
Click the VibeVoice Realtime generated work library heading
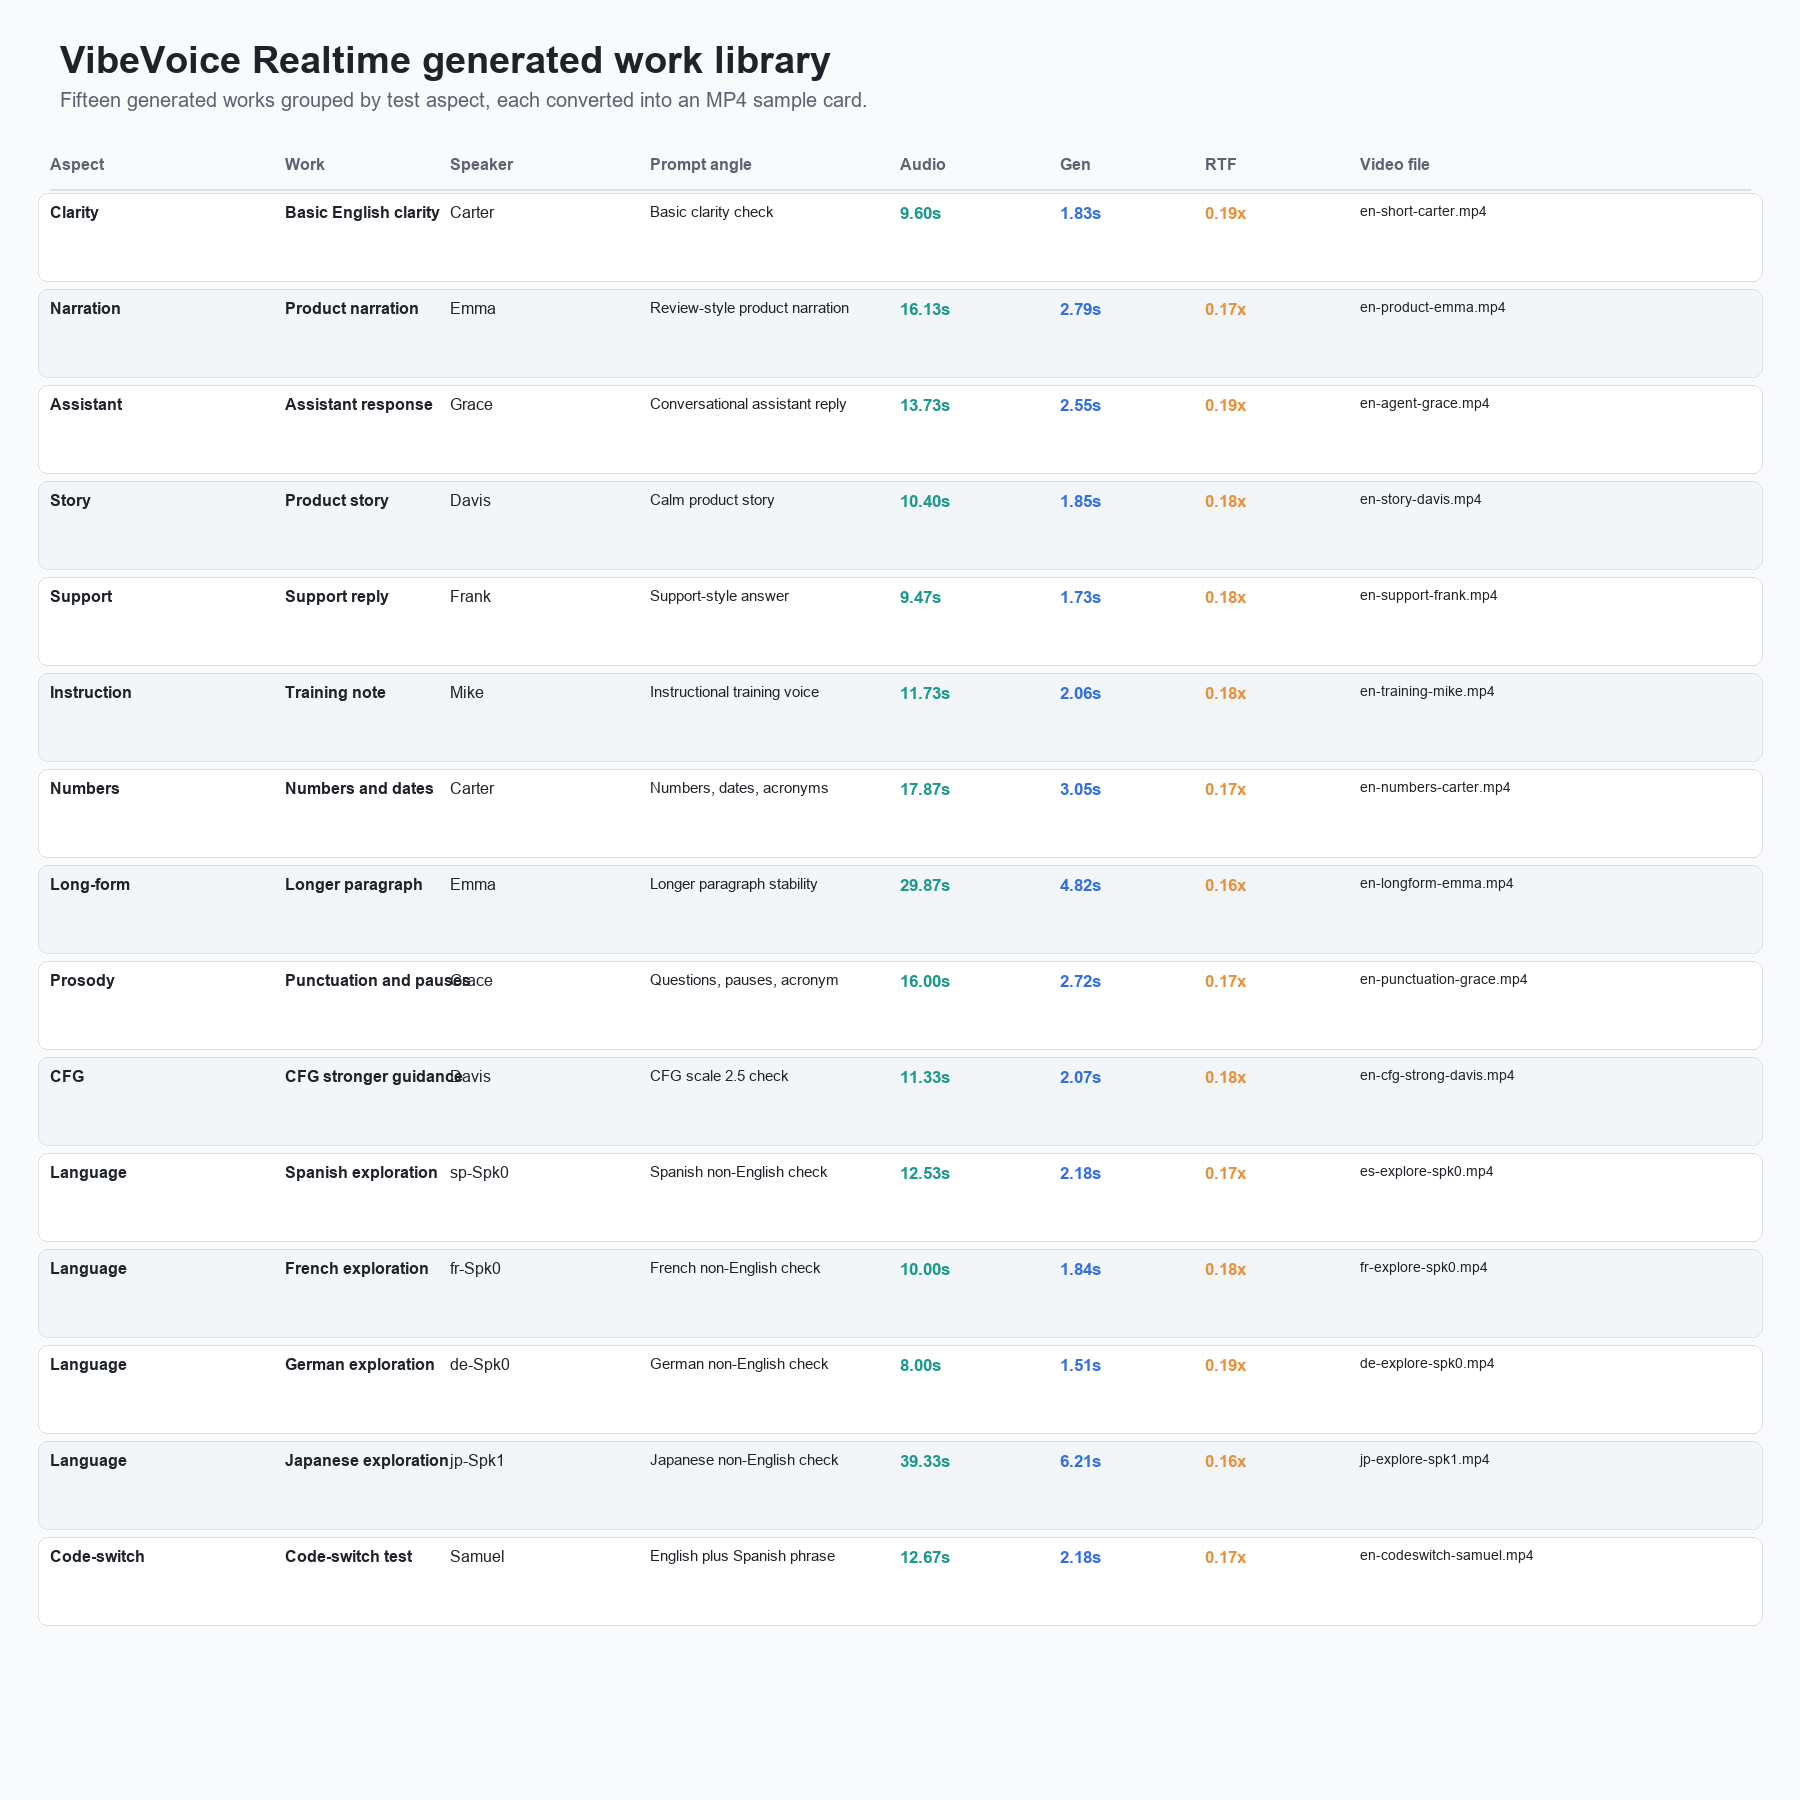pos(445,61)
